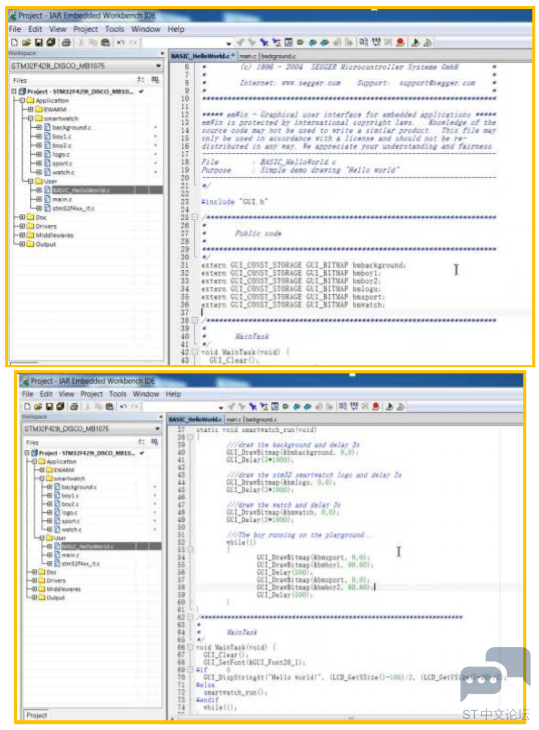Toggle code fold at line 42 in top editor
This screenshot has height=730, width=539.
(195, 352)
